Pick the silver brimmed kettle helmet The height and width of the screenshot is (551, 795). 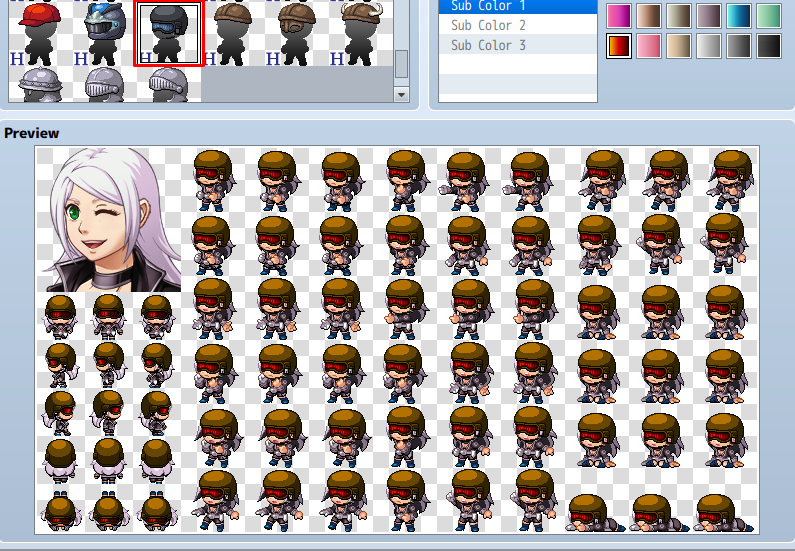coord(40,85)
